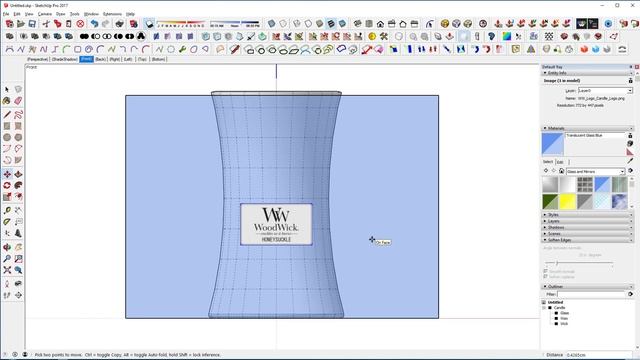Viewport: 640px width, 360px height.
Task: Click the red Erase/delete circle icon
Action: [x=80, y=24]
